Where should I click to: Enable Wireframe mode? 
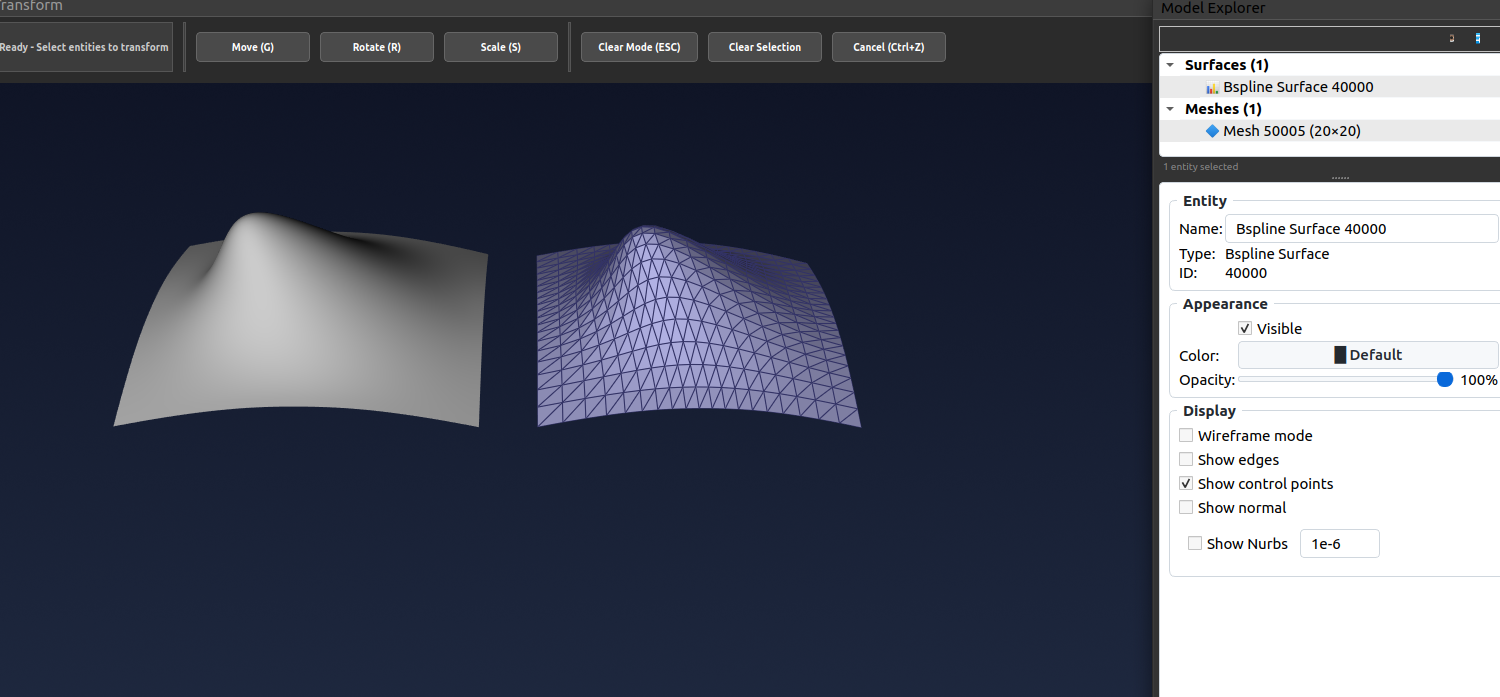coord(1186,435)
